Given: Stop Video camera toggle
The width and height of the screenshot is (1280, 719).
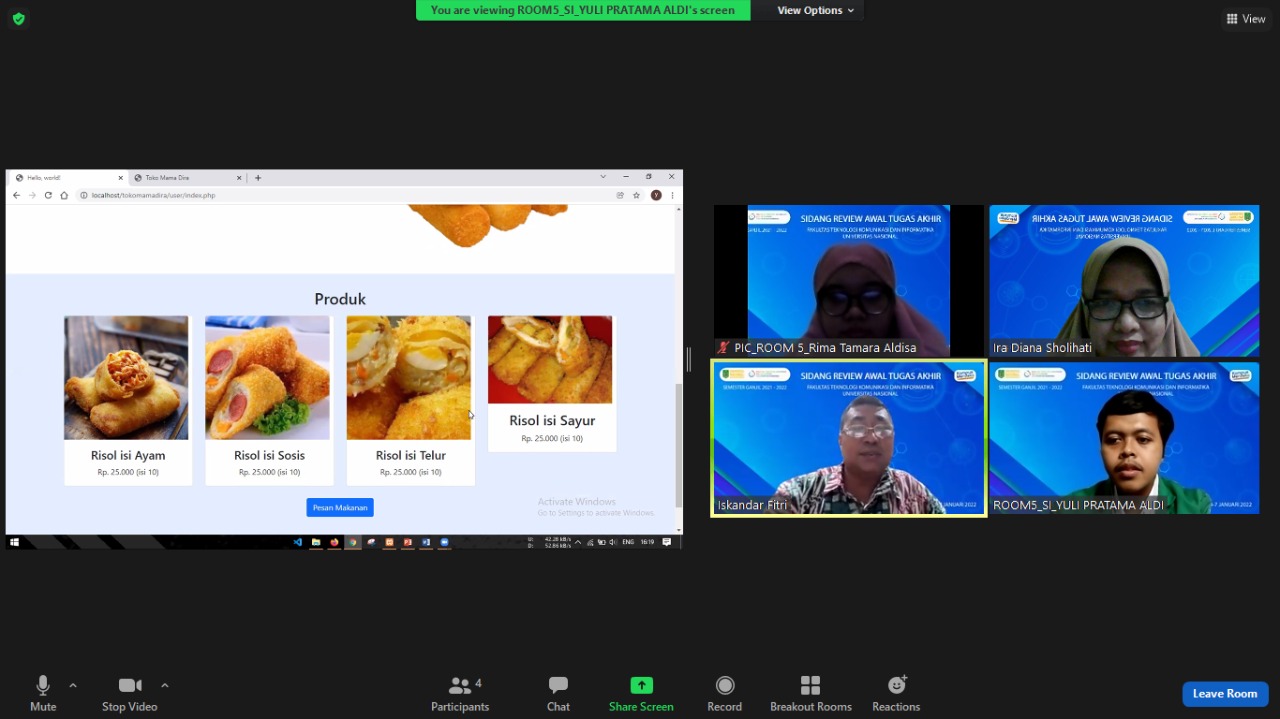Looking at the screenshot, I should (129, 694).
